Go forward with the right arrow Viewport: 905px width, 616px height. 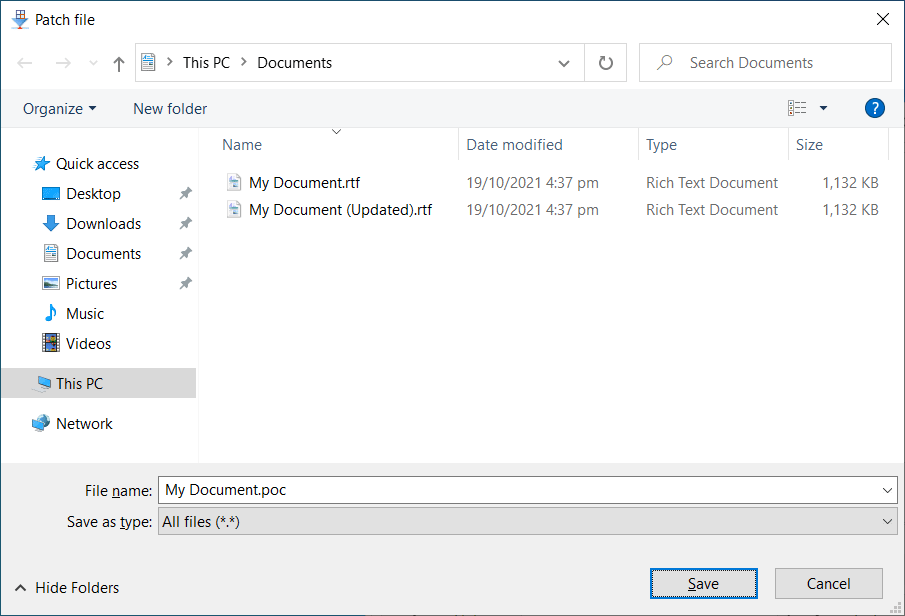63,63
